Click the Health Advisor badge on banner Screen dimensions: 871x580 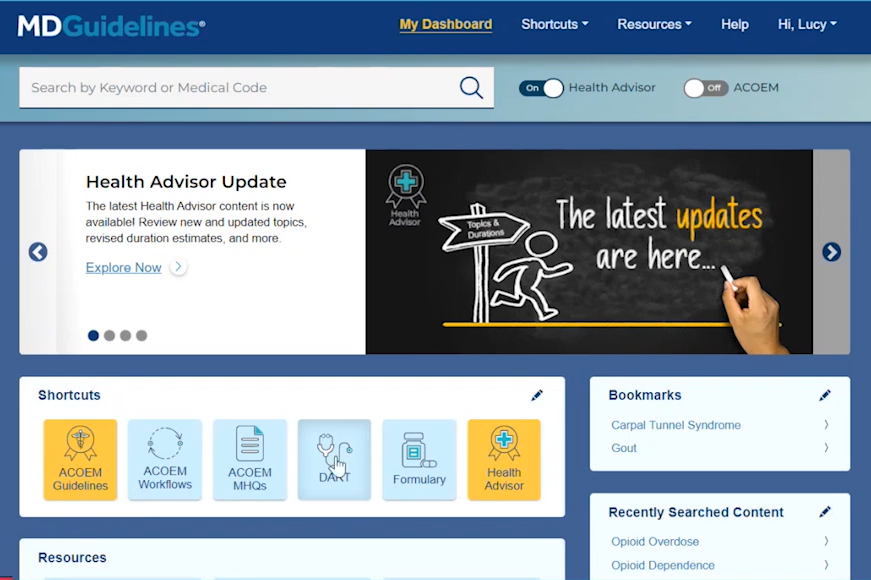406,195
